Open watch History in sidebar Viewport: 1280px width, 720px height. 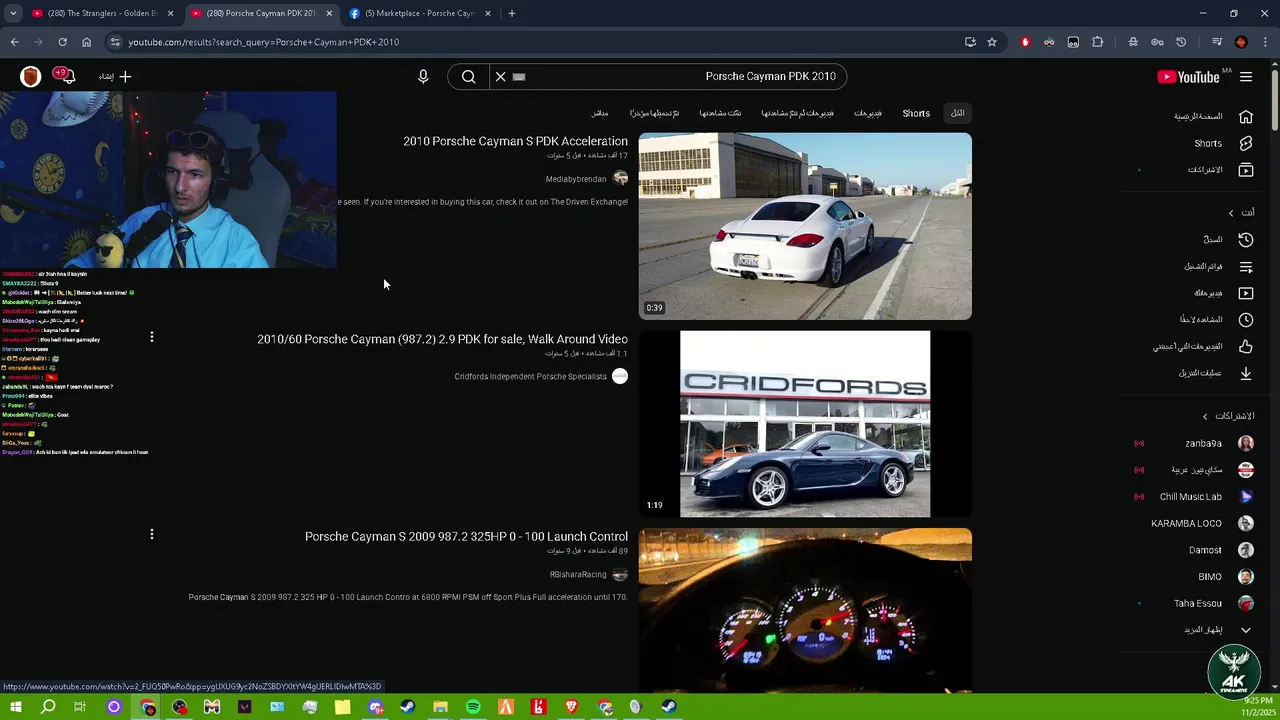[1214, 240]
